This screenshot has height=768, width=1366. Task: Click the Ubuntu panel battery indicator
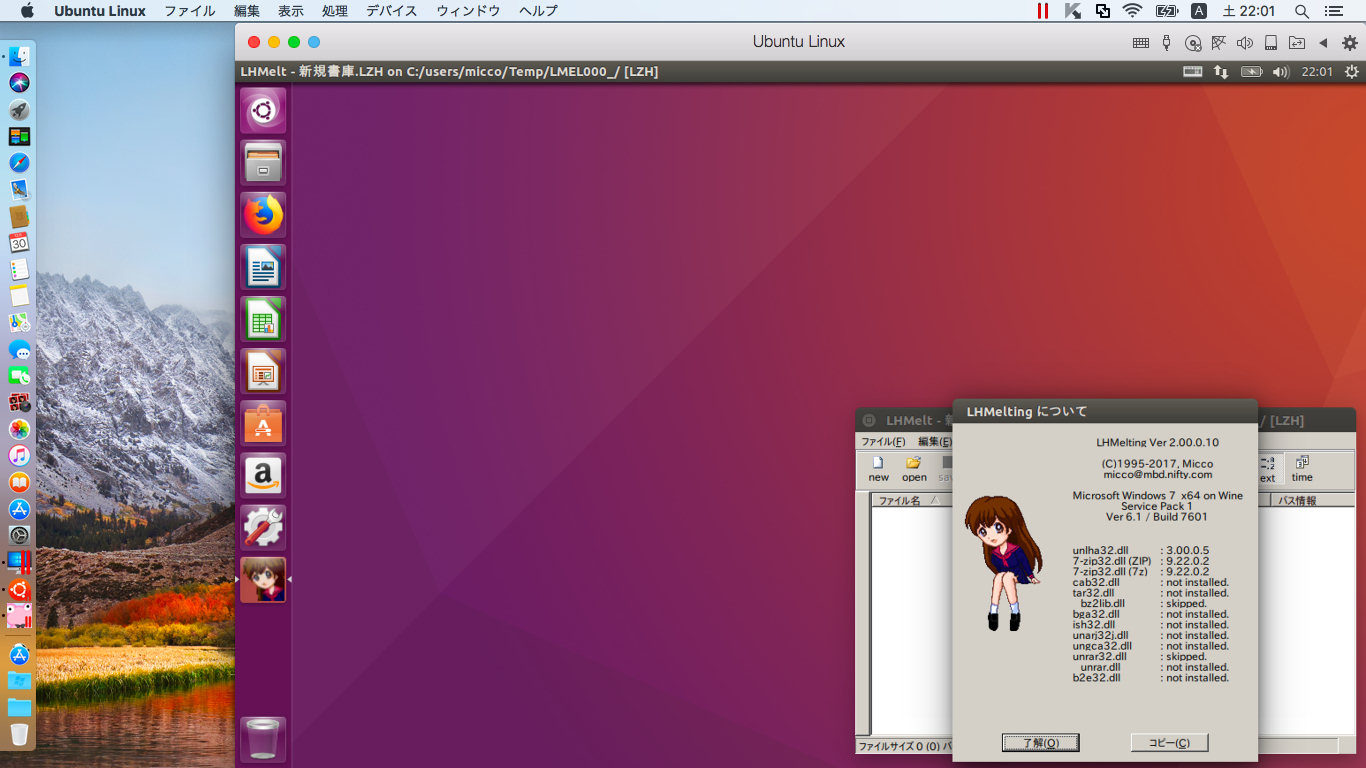coord(1252,72)
